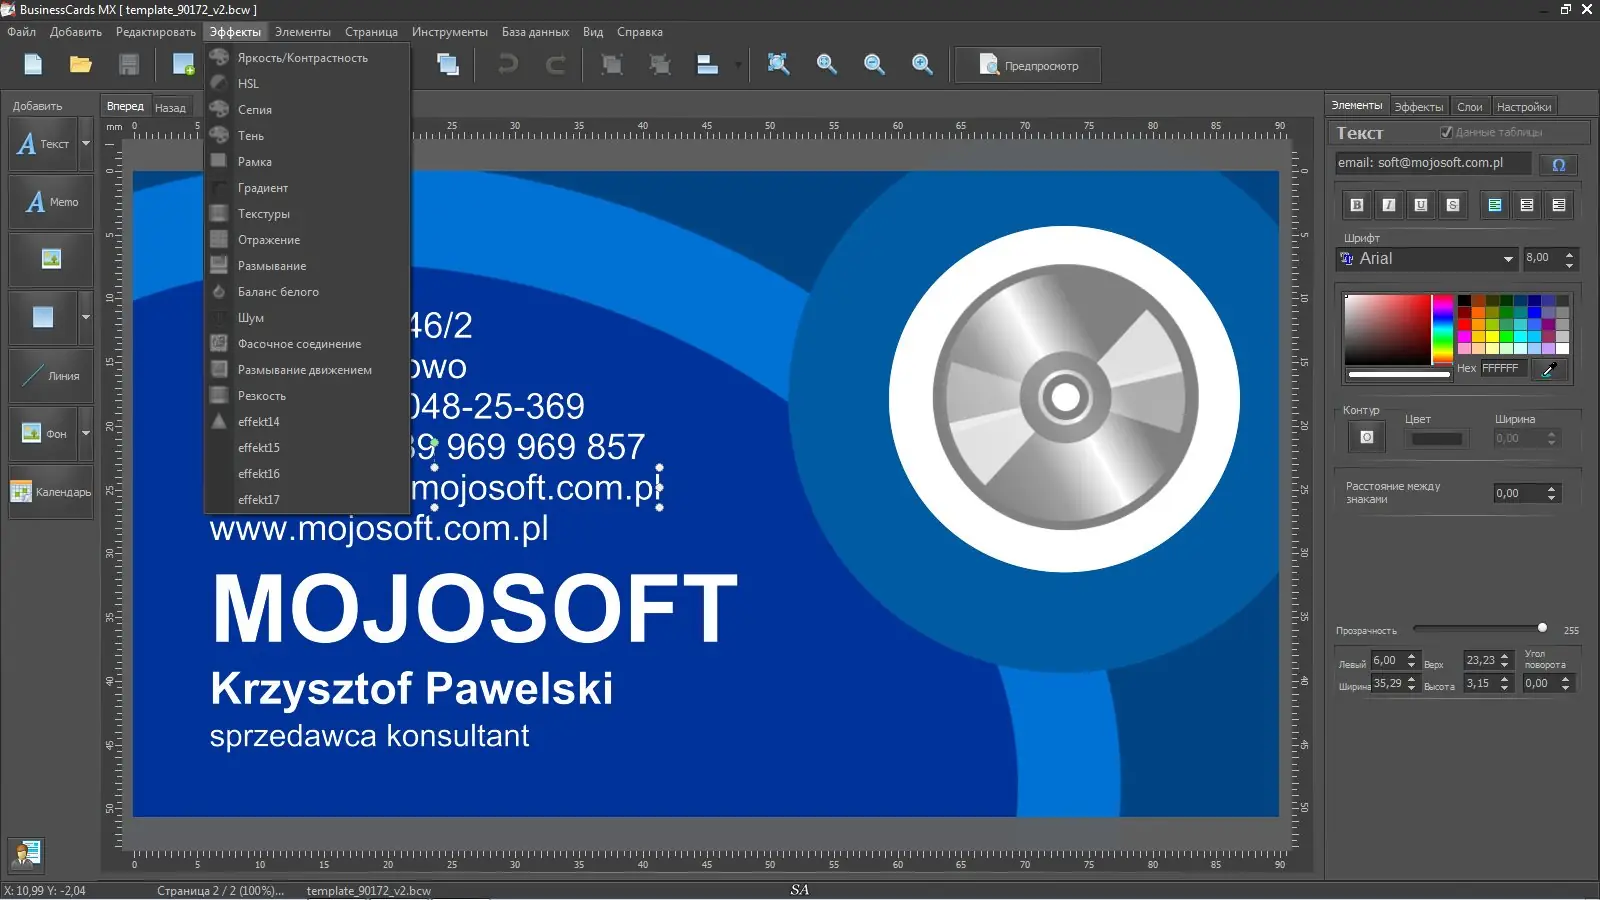Screen dimensions: 1600x900
Task: Click the Omega special character button
Action: [1558, 165]
